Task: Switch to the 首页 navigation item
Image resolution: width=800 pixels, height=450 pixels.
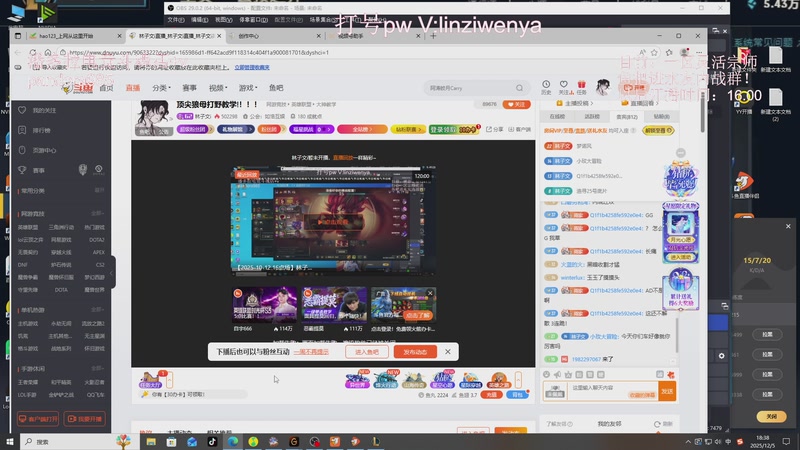Action: (x=106, y=88)
